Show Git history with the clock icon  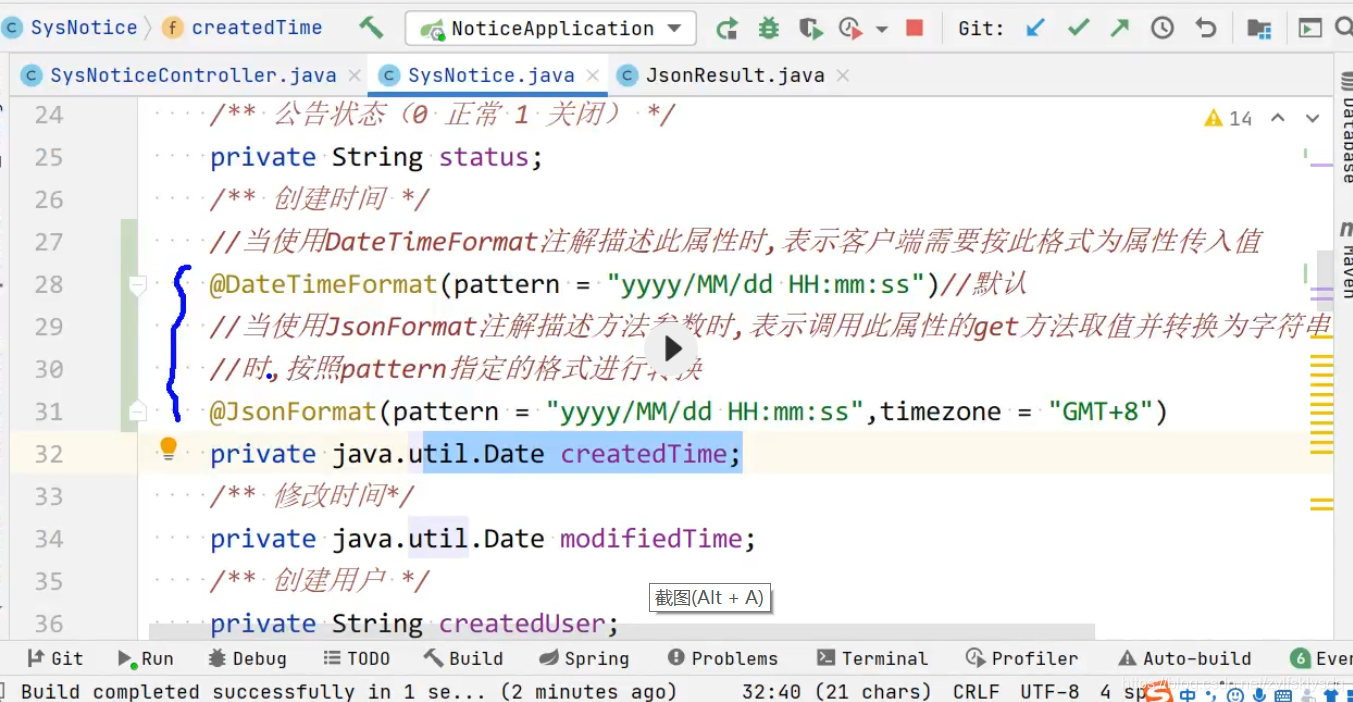pos(1162,28)
